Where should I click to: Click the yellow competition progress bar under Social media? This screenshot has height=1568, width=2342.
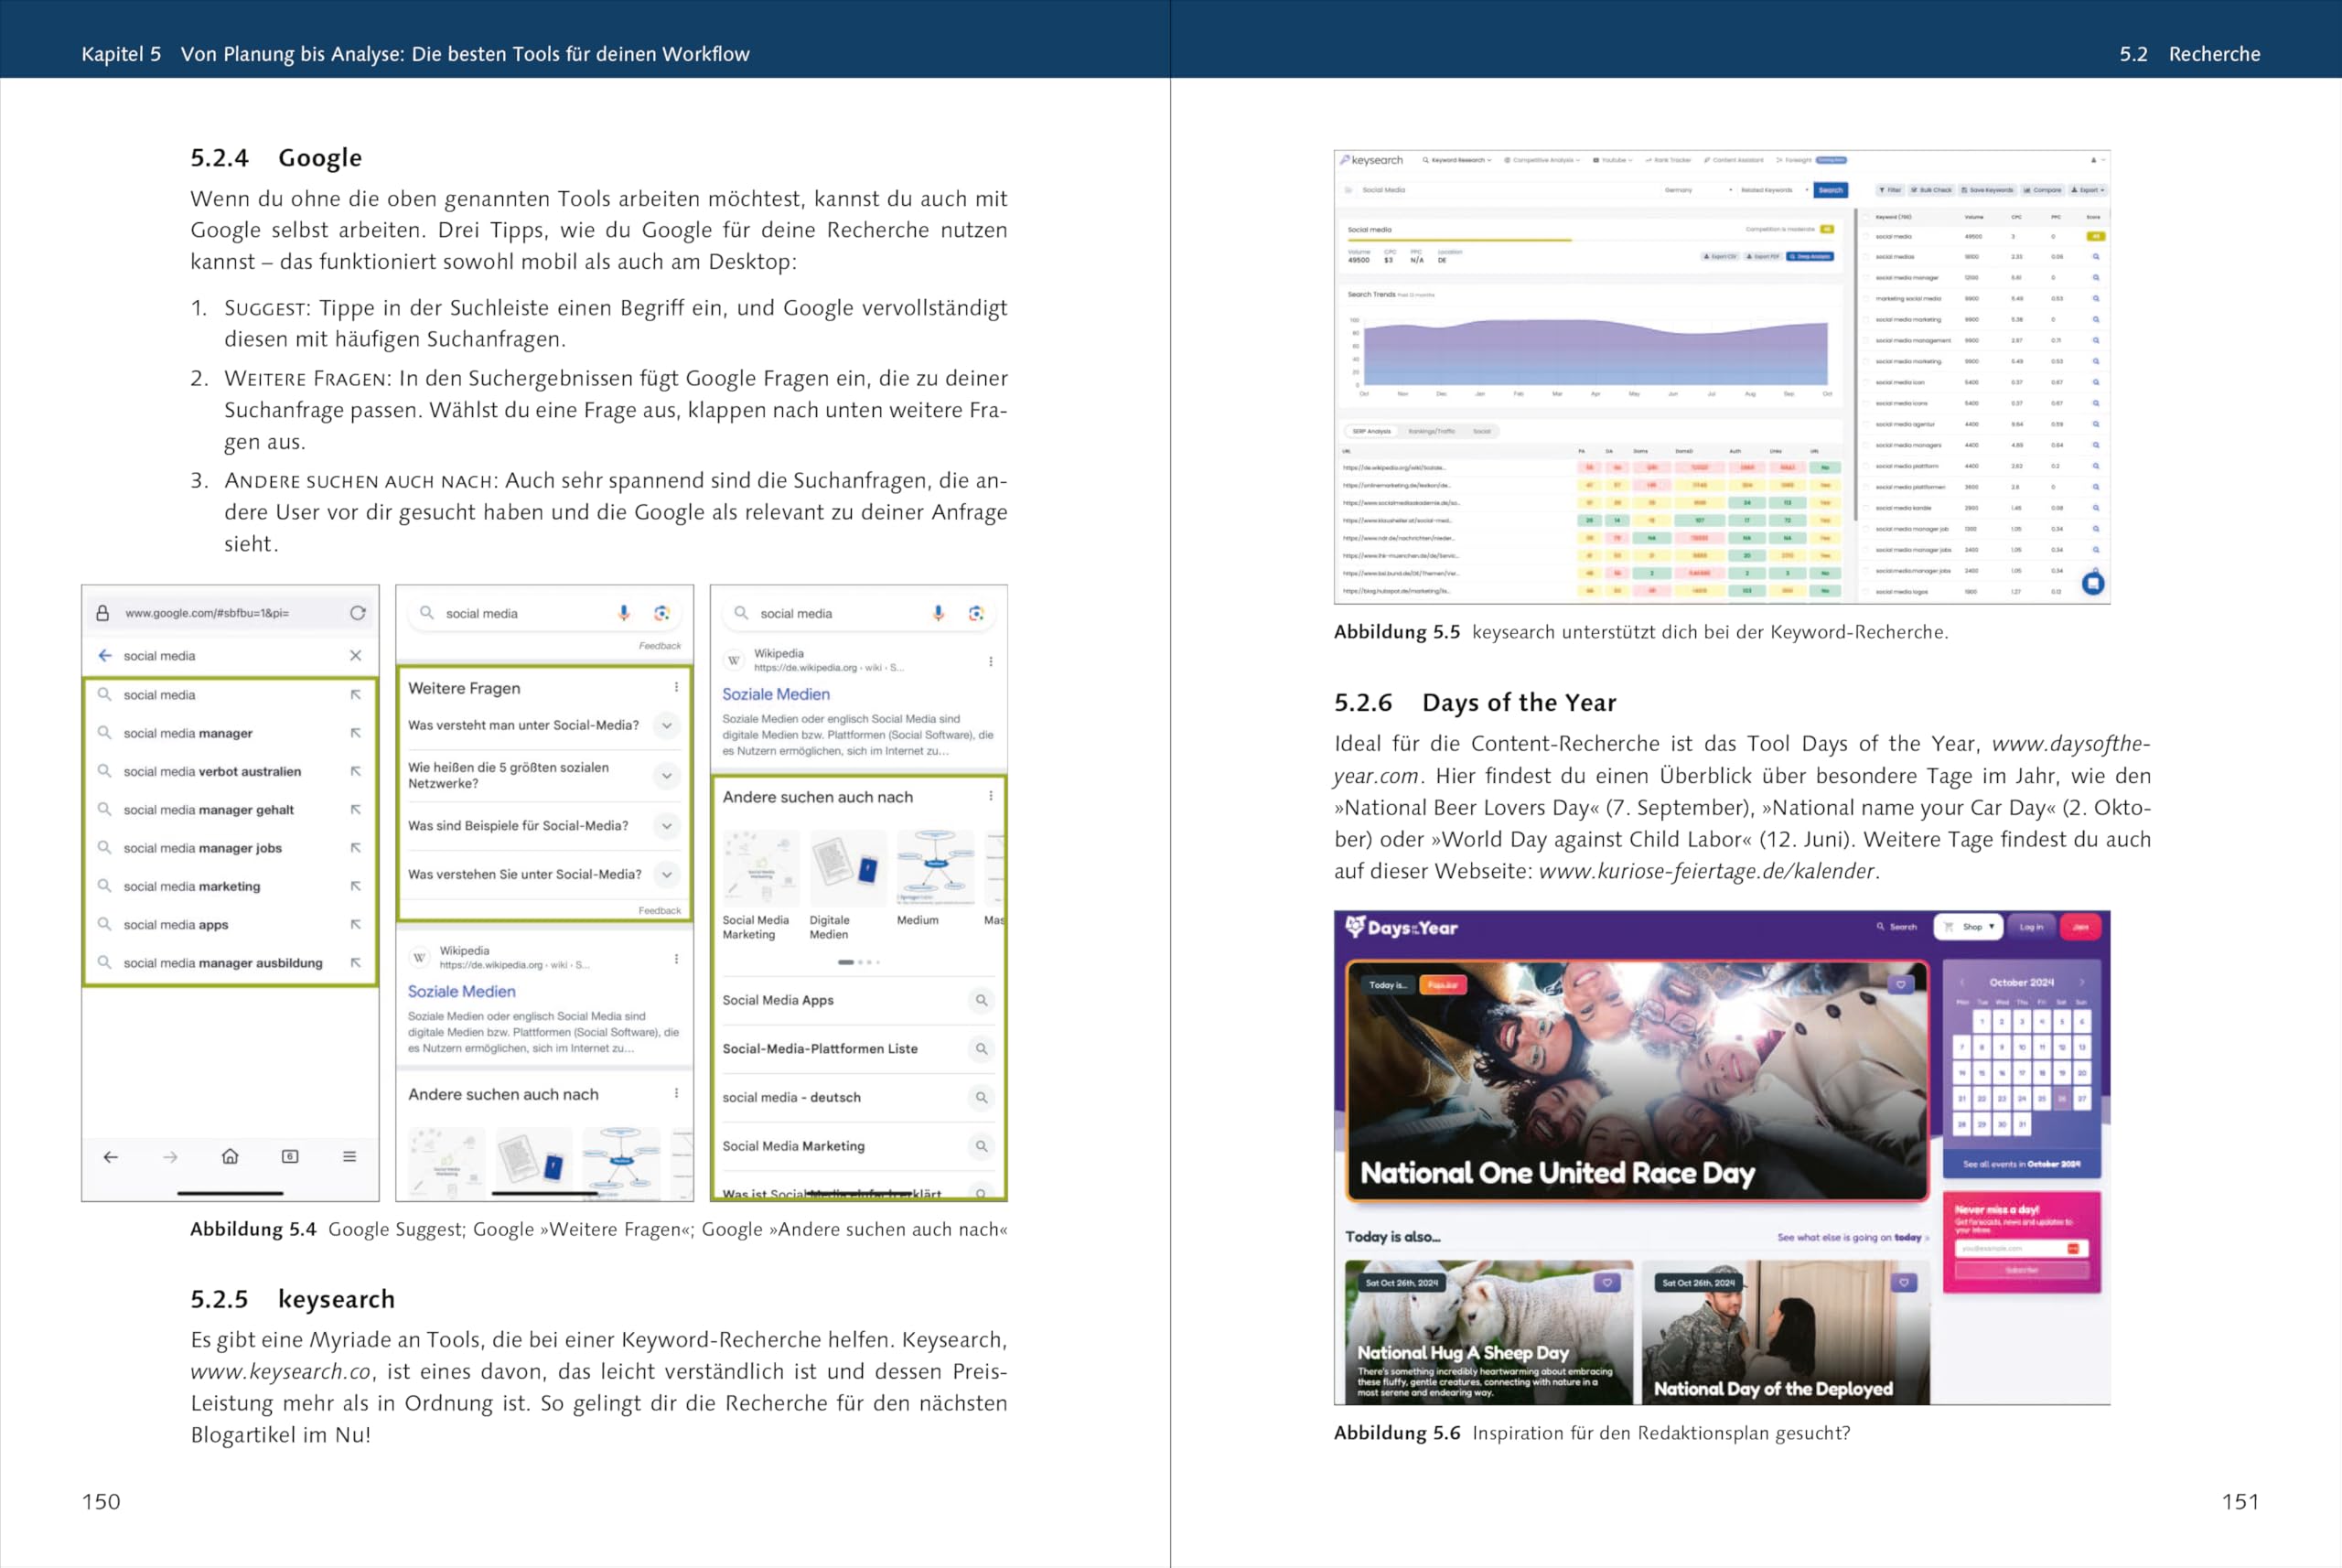1459,240
